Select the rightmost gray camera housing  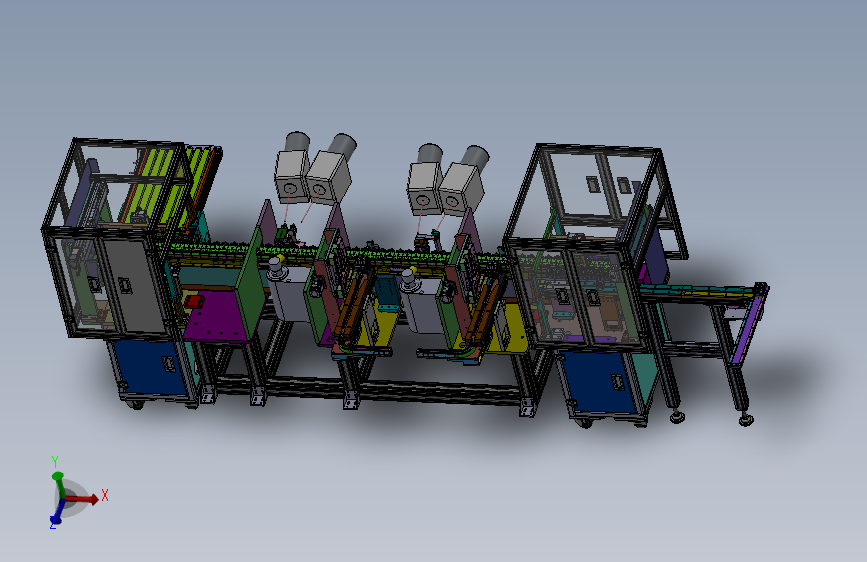(x=462, y=189)
